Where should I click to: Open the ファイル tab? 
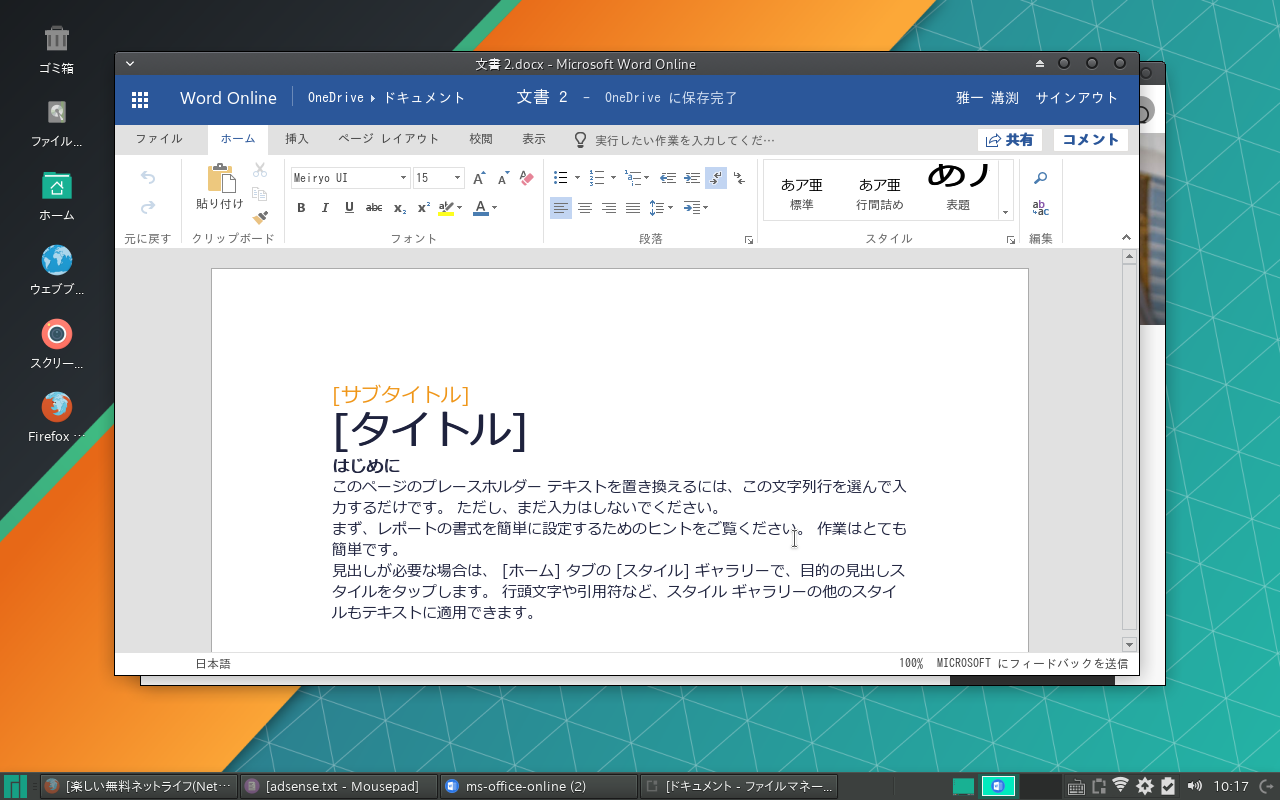point(159,140)
